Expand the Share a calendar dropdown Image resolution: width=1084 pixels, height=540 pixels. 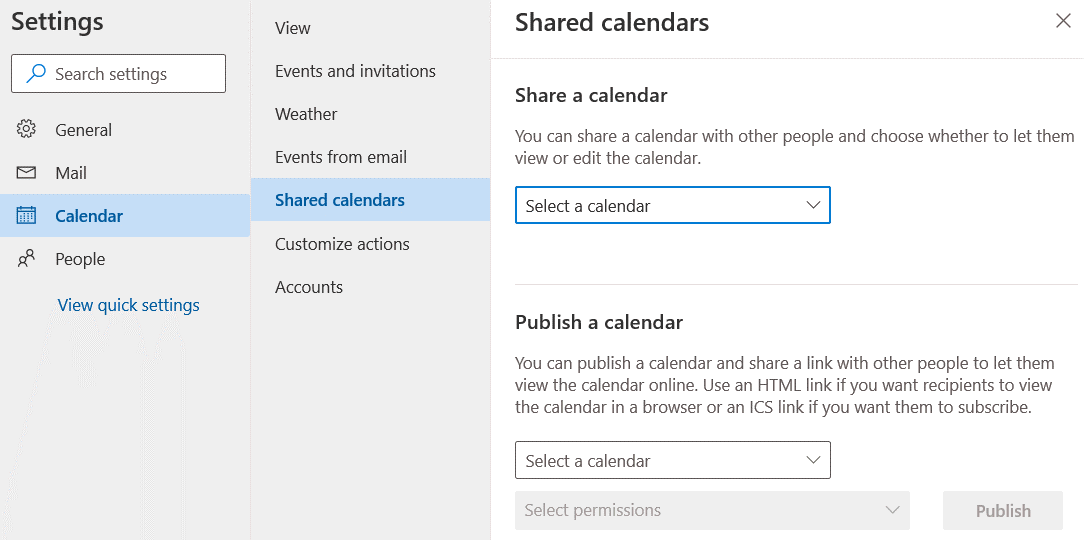tap(672, 206)
